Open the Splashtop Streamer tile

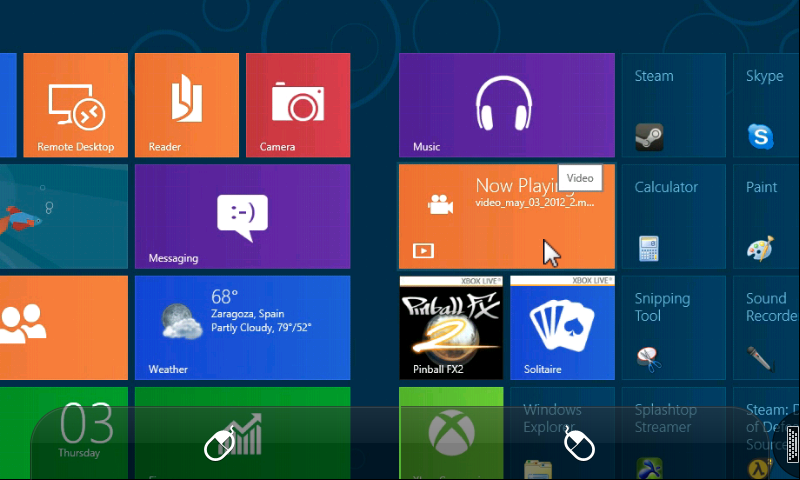pos(673,433)
